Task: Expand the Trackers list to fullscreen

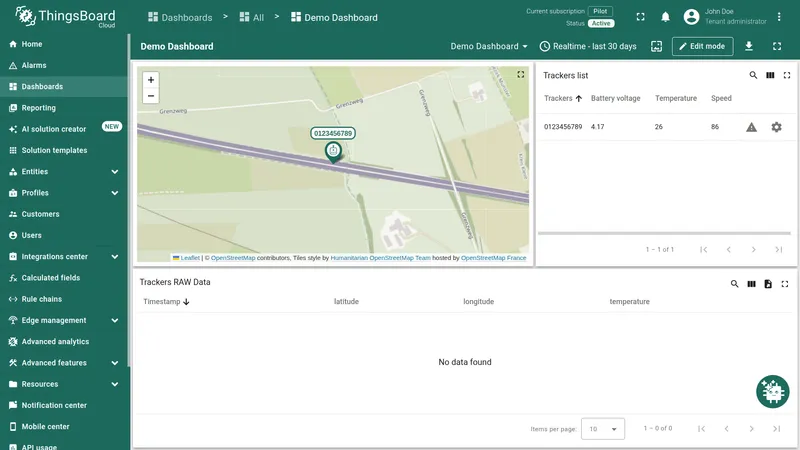Action: (x=787, y=75)
